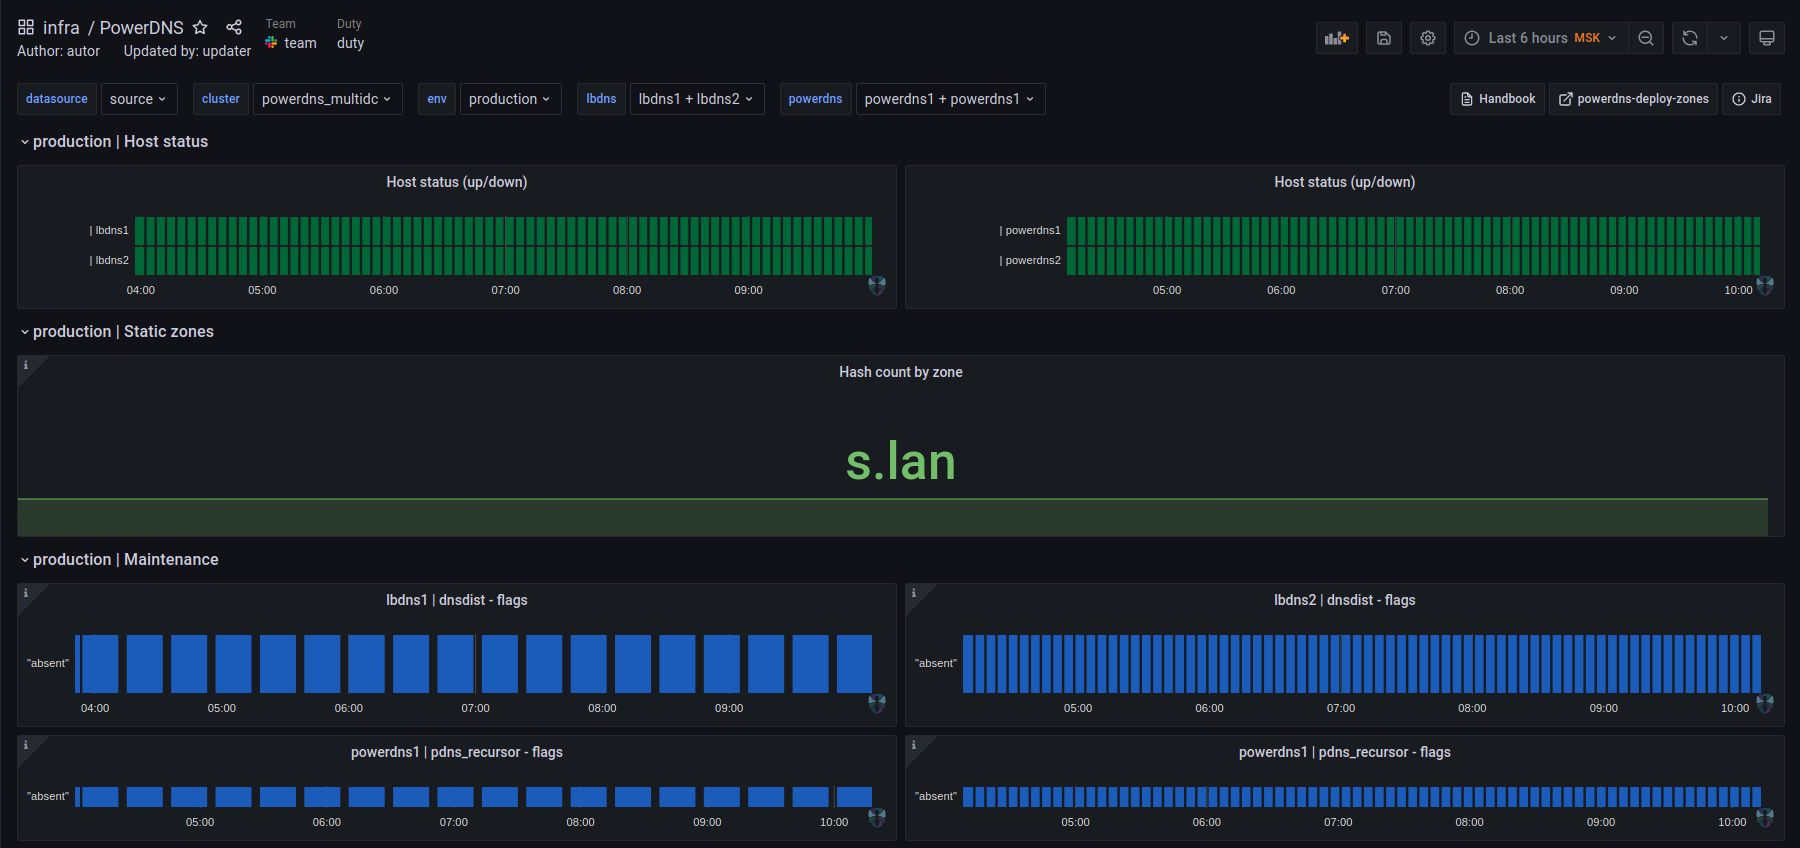Click Author: autor text
This screenshot has height=848, width=1800.
59,51
